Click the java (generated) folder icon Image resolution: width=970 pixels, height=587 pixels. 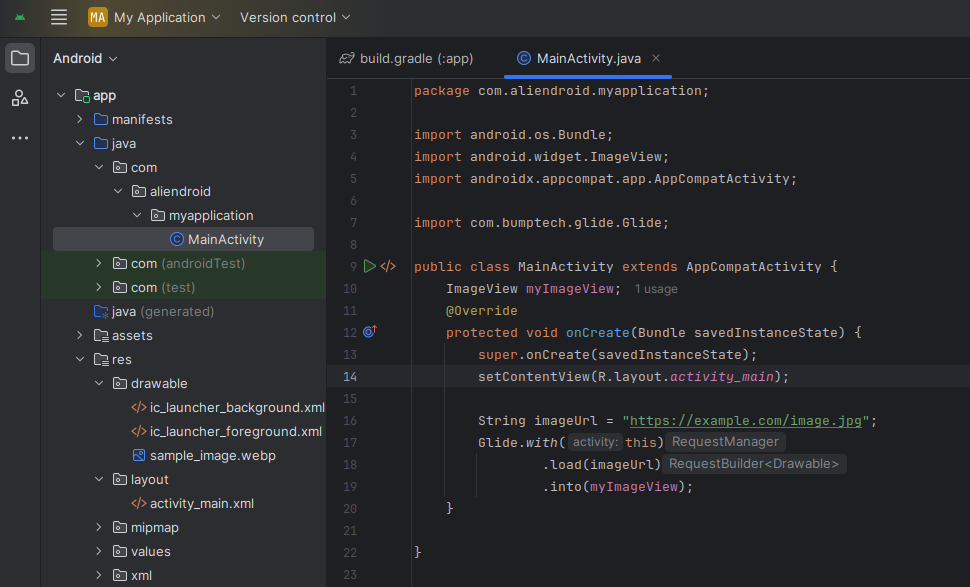[101, 311]
